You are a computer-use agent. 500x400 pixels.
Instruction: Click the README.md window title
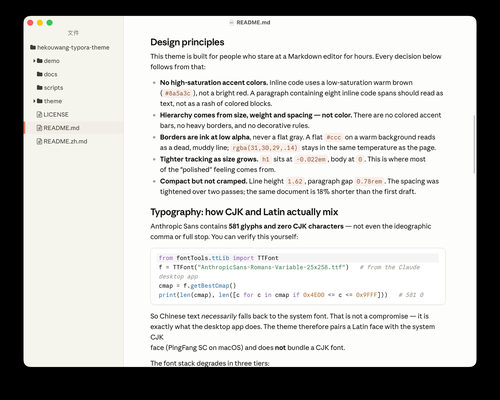(x=253, y=22)
